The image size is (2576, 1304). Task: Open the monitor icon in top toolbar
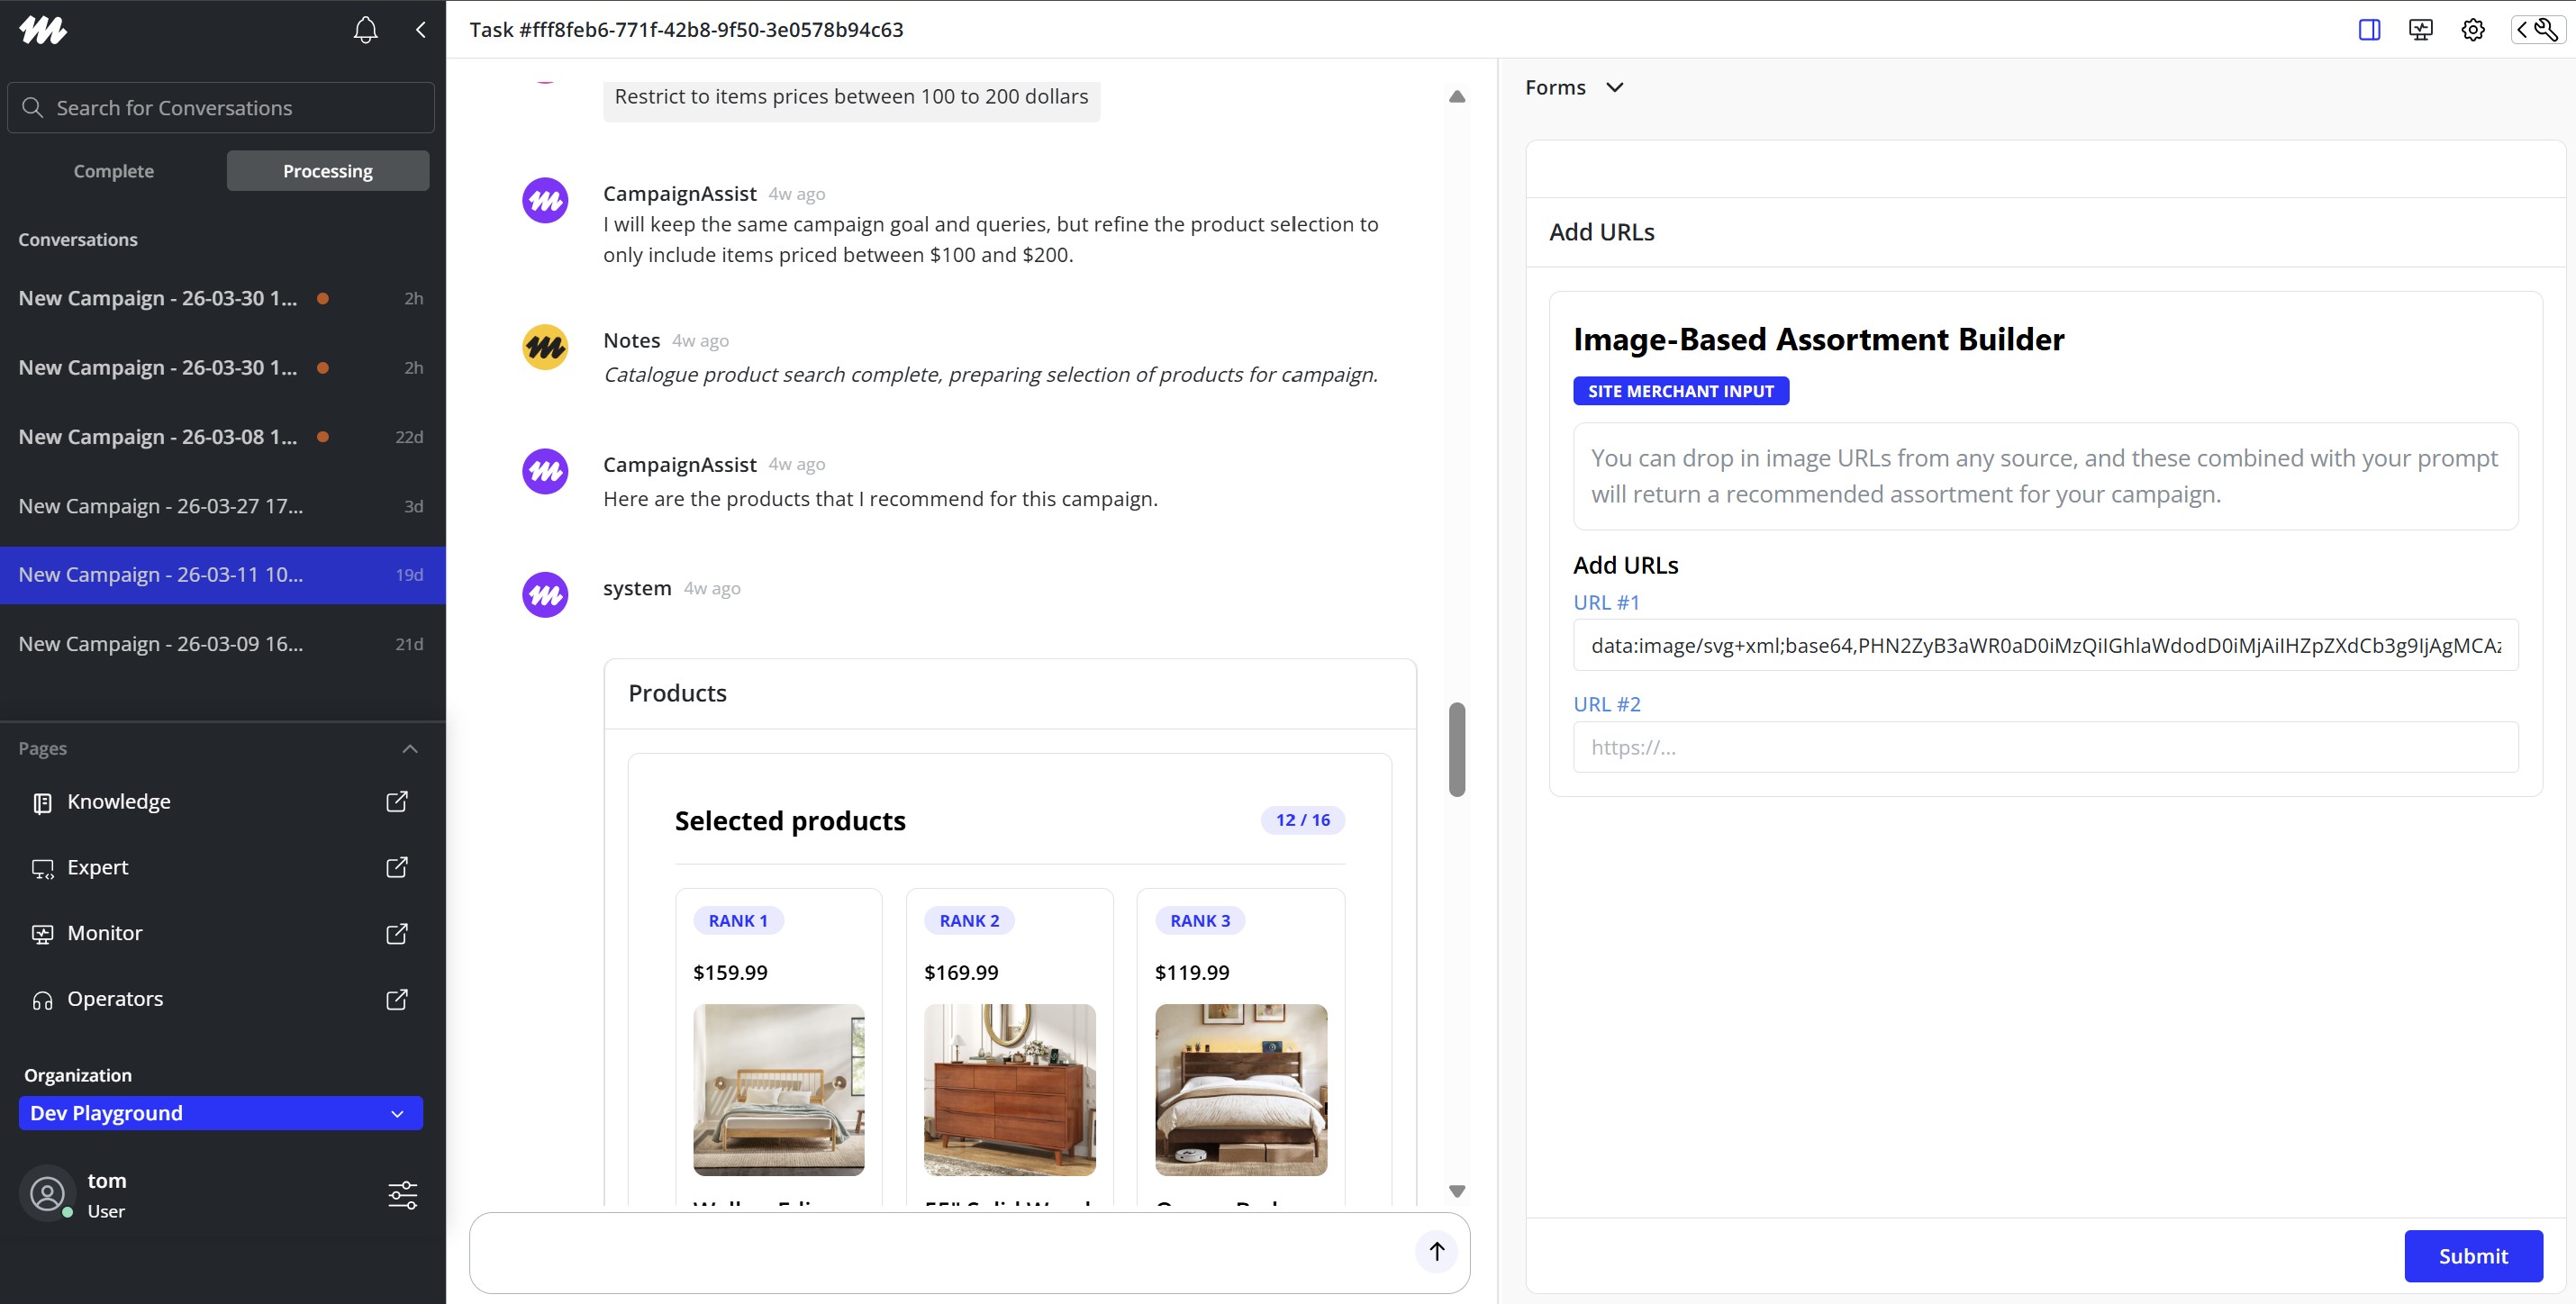[x=2421, y=30]
